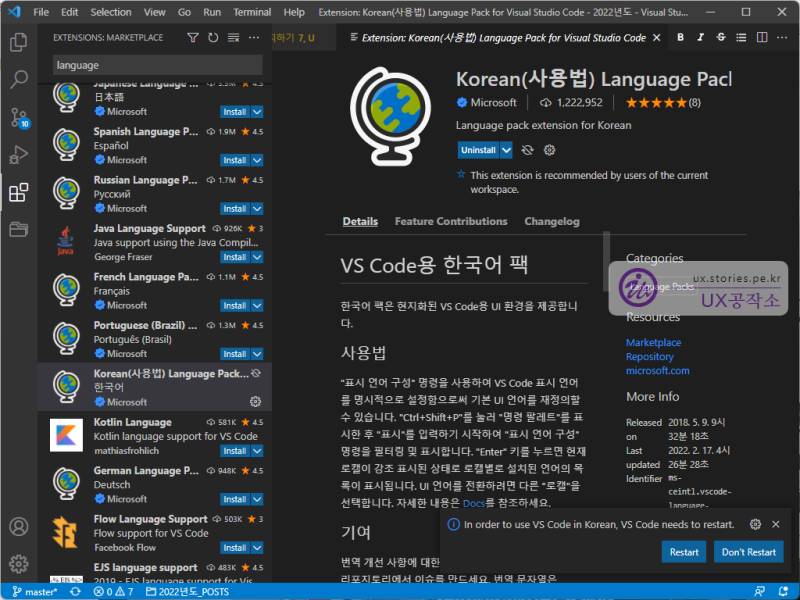Open the Accounts icon in activity bar
800x600 pixels.
pyautogui.click(x=18, y=527)
